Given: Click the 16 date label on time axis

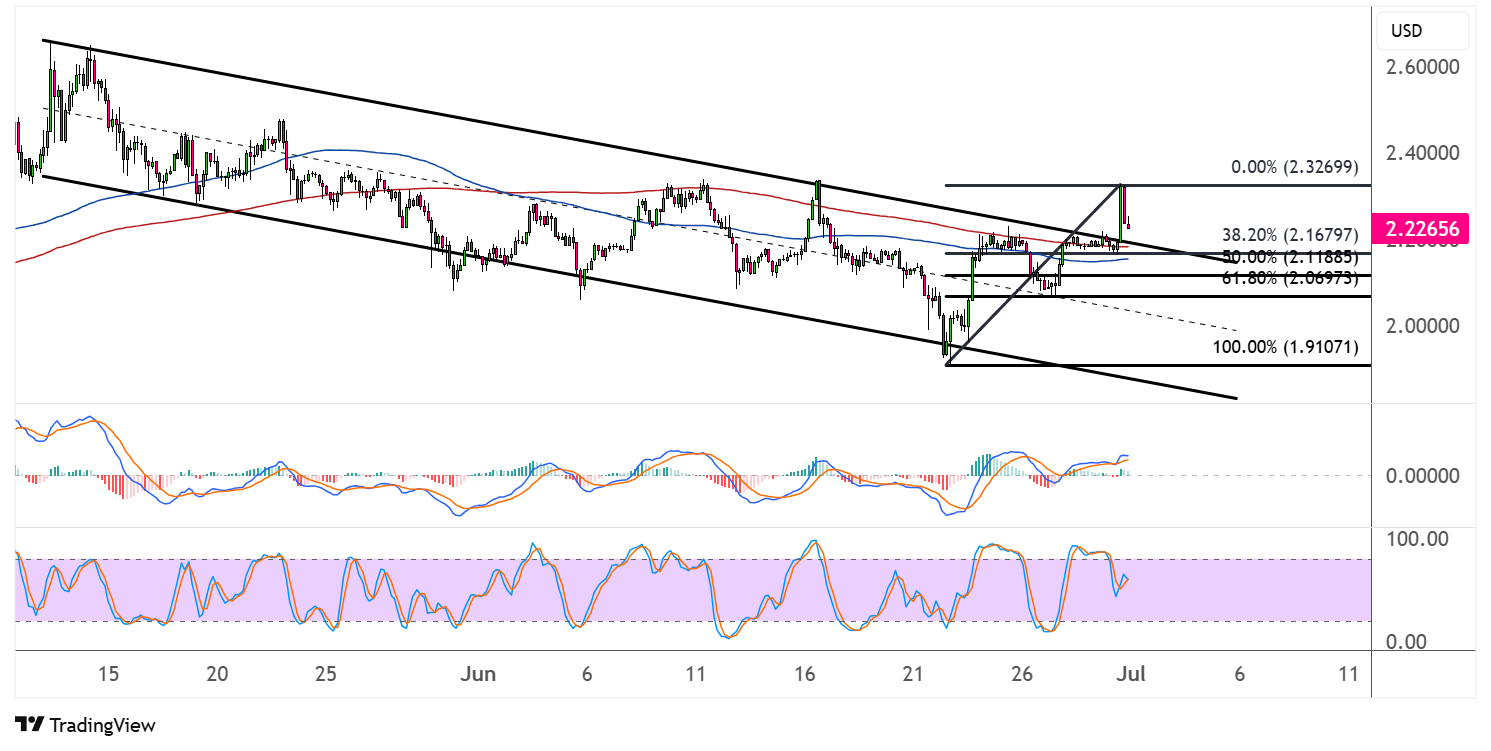Looking at the screenshot, I should 806,674.
